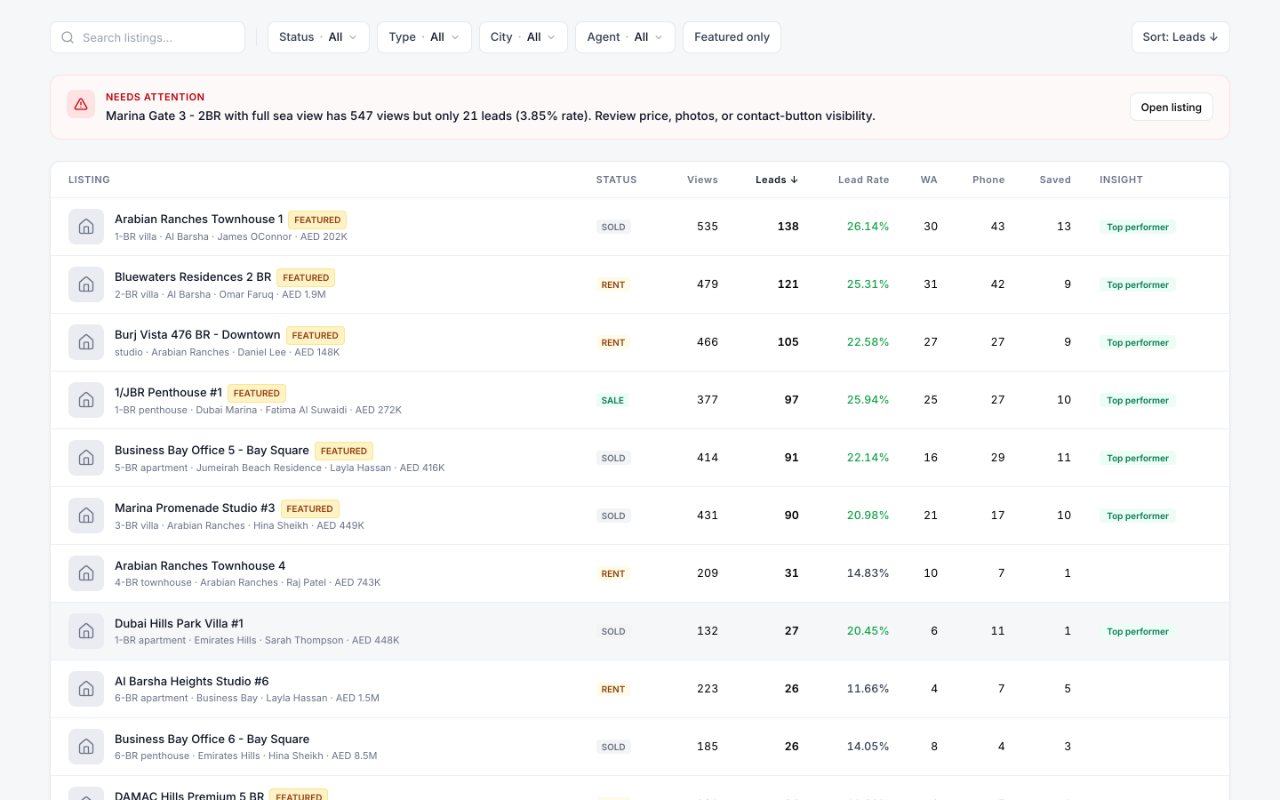This screenshot has width=1280, height=800.
Task: Click the red warning triangle icon
Action: pos(81,104)
